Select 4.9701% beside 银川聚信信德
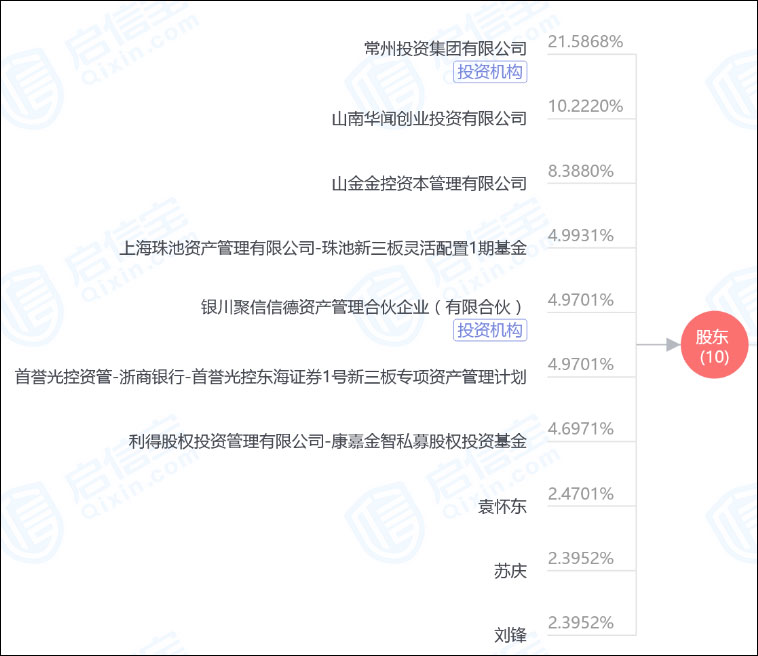Screen dimensions: 758x656 [x=581, y=300]
